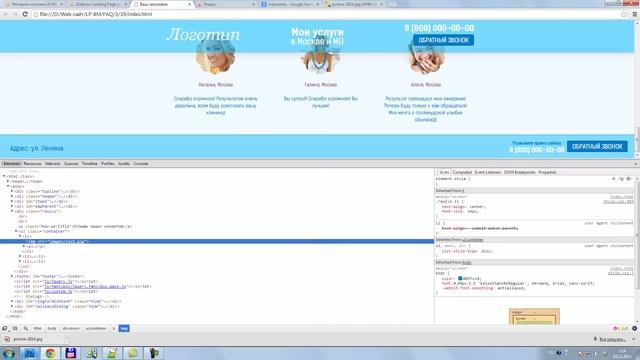Open the floppy disk taskbar app

71,353
